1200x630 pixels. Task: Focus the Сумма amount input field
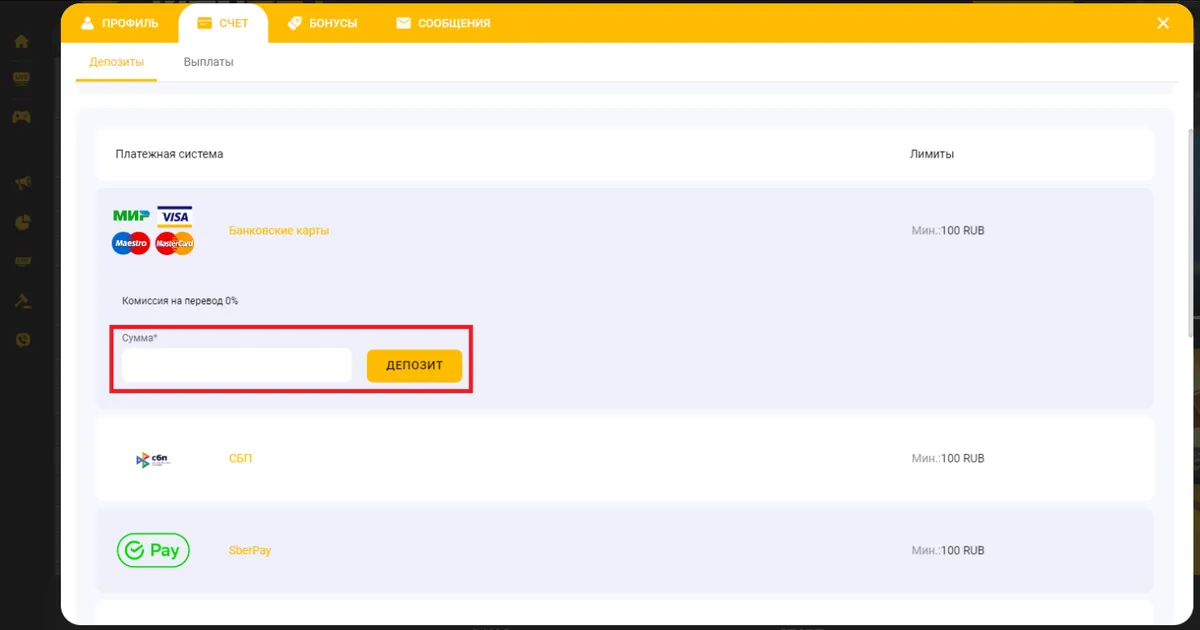coord(237,366)
